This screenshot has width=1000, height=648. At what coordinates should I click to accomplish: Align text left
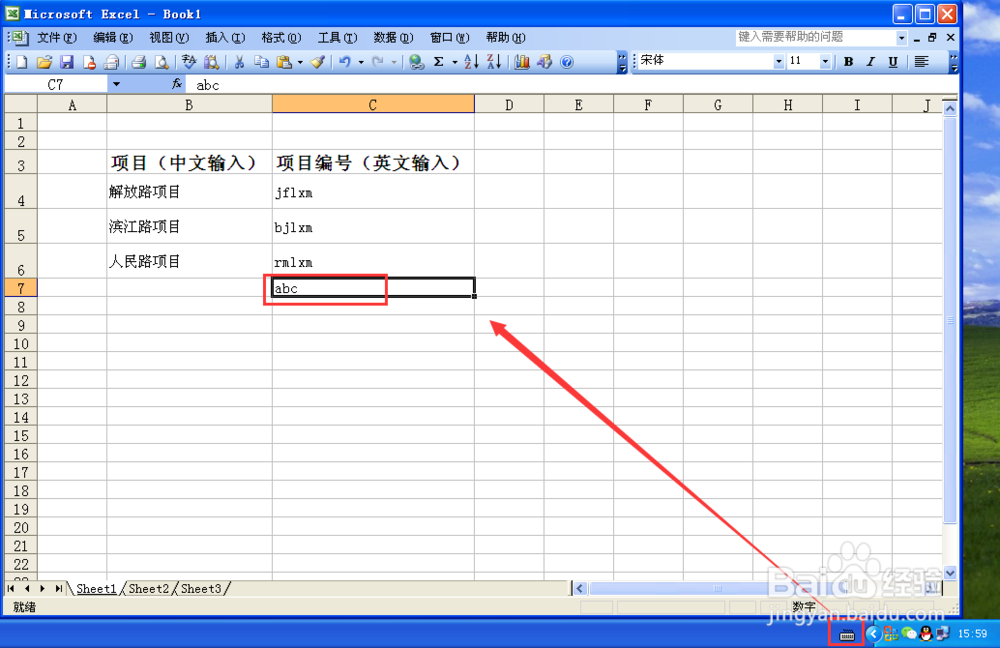[921, 61]
